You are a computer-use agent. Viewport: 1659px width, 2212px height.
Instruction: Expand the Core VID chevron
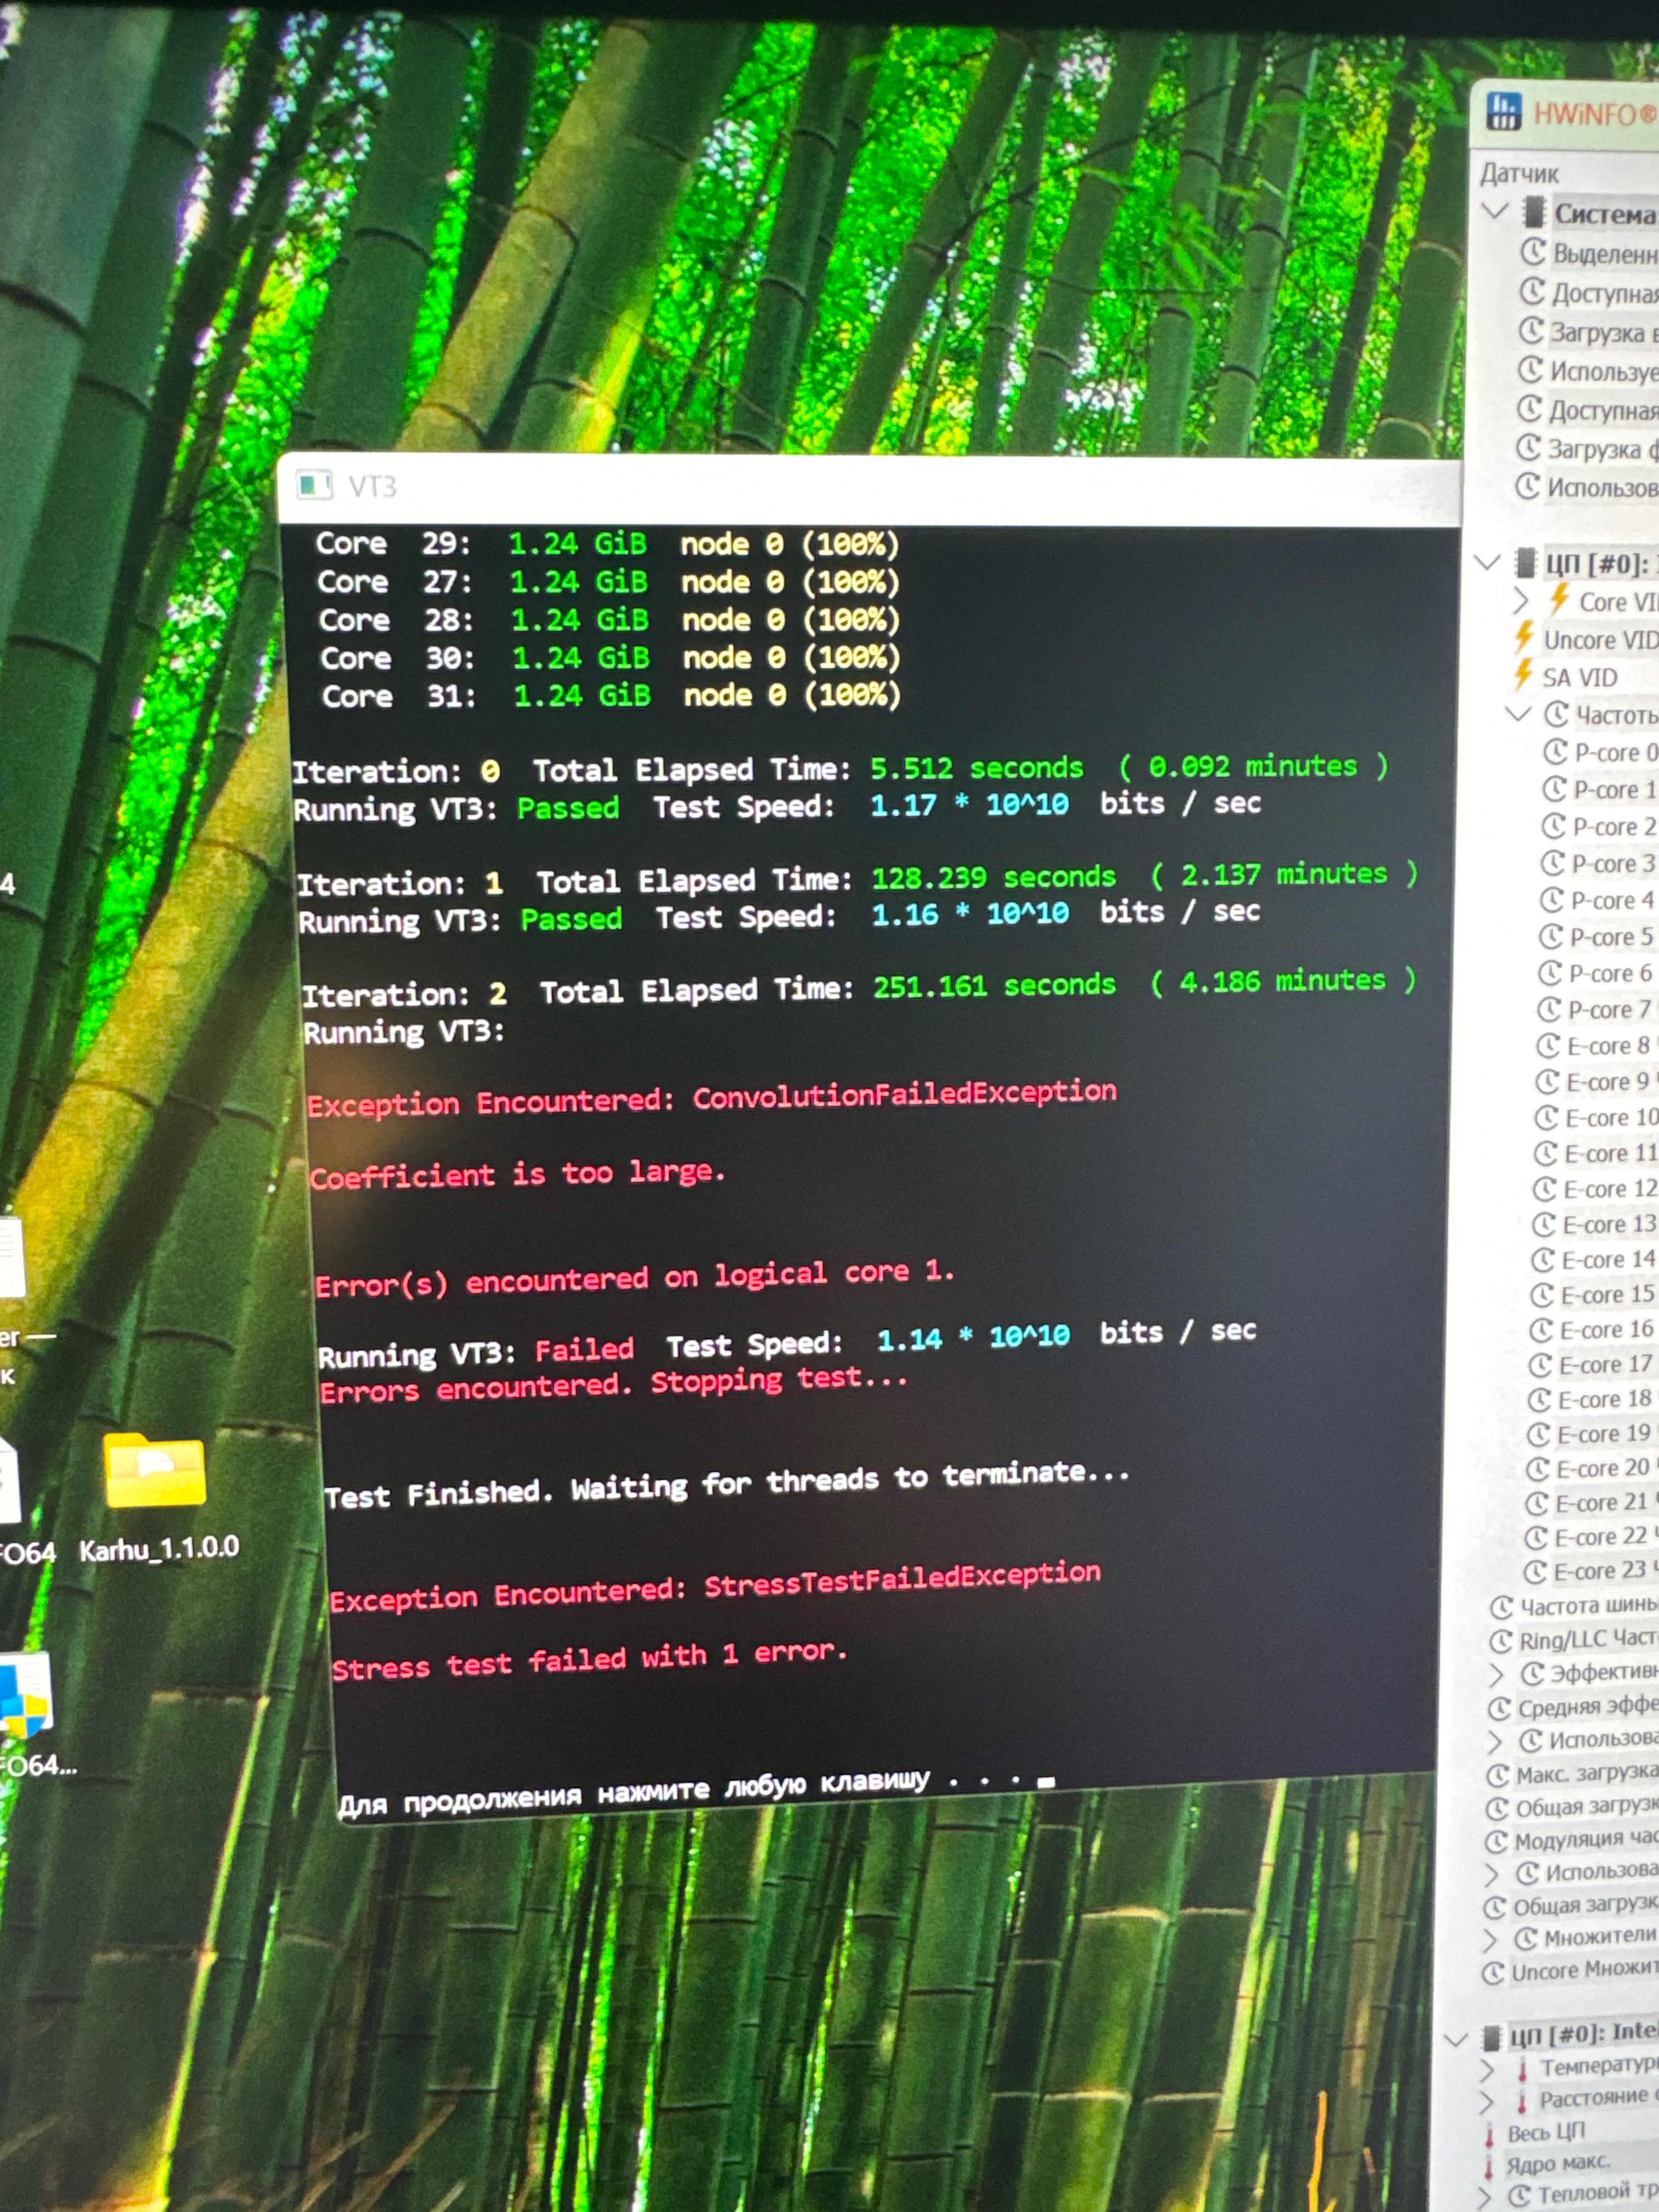point(1521,600)
